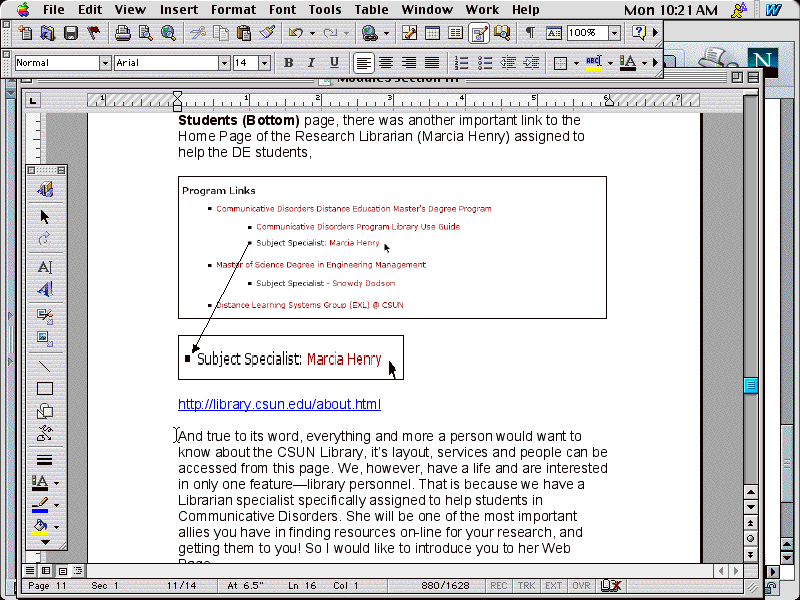Show or hide paragraph marks

[x=531, y=33]
